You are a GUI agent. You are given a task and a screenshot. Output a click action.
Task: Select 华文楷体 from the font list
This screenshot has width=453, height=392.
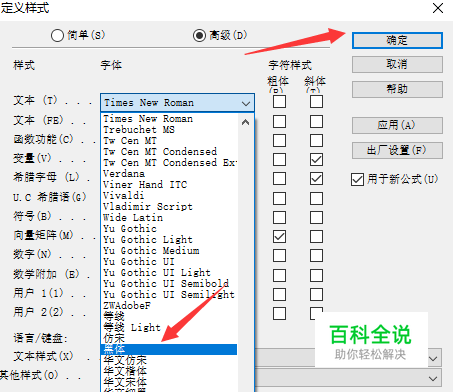(x=169, y=371)
